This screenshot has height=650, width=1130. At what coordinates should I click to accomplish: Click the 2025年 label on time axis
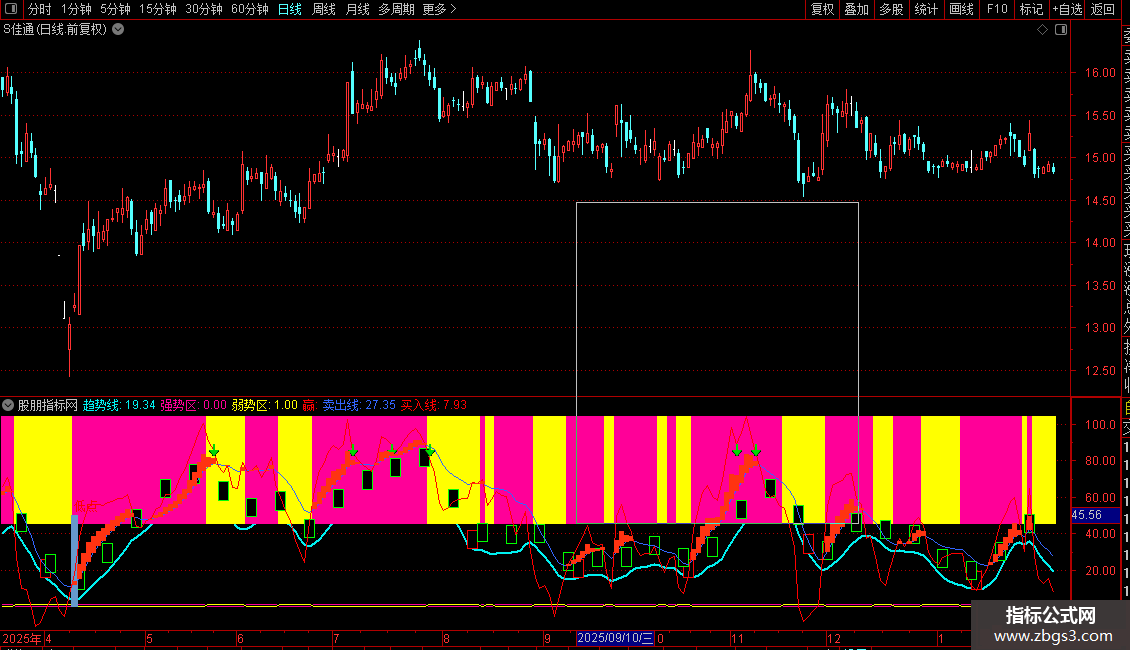[x=22, y=638]
